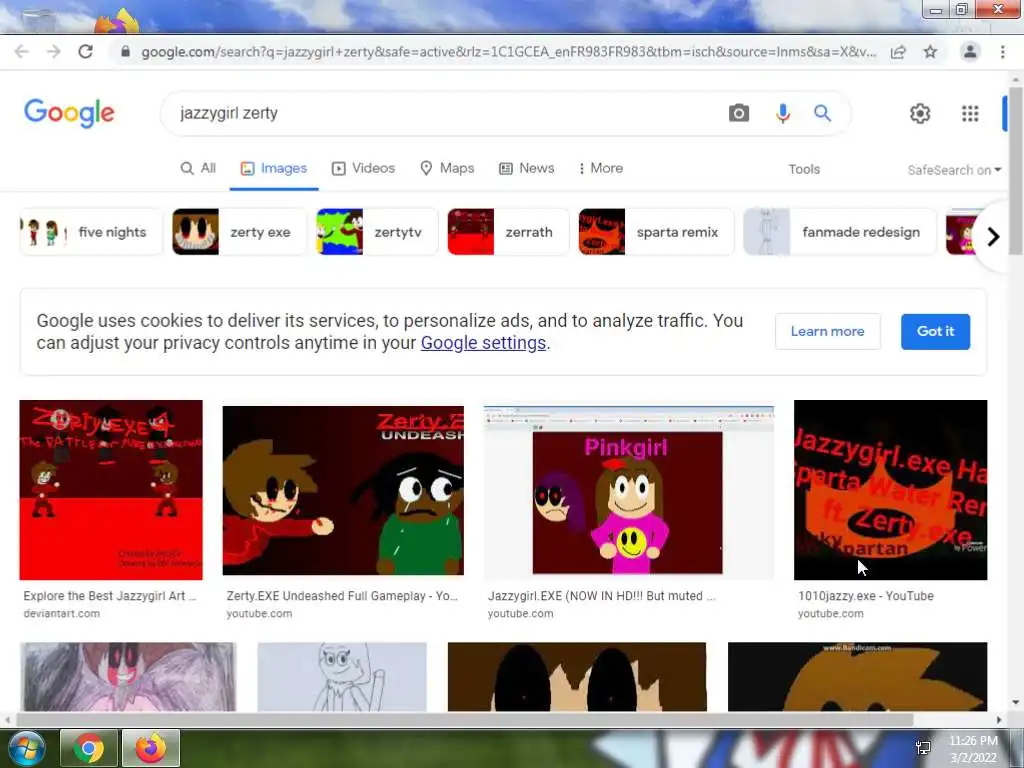Search by image with the camera icon

point(739,113)
